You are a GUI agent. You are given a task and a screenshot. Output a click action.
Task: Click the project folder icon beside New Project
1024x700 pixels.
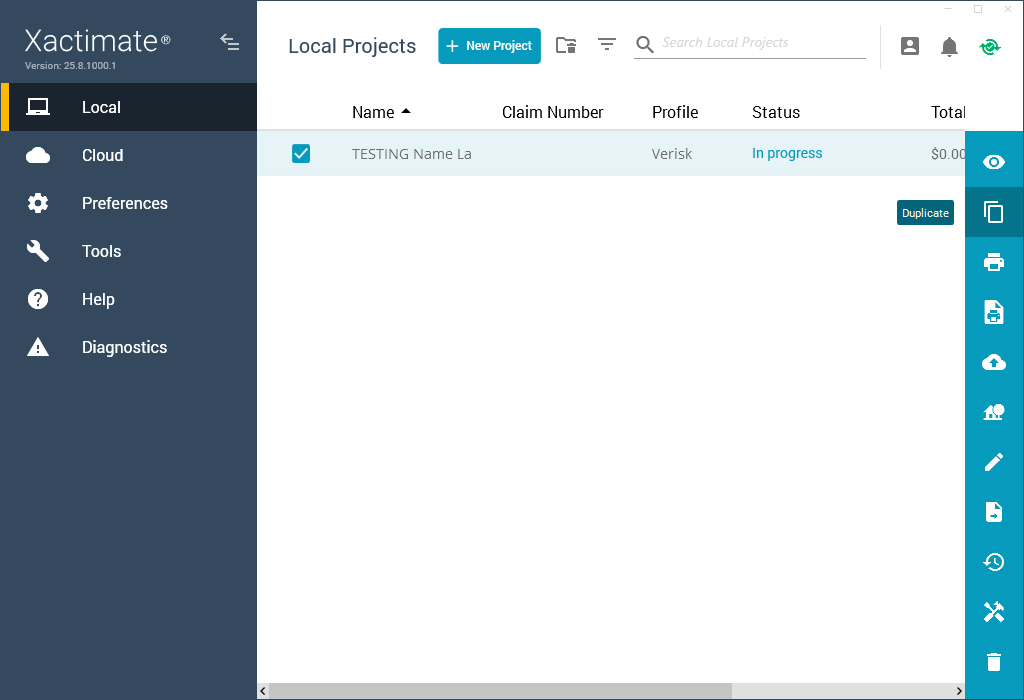[x=566, y=45]
